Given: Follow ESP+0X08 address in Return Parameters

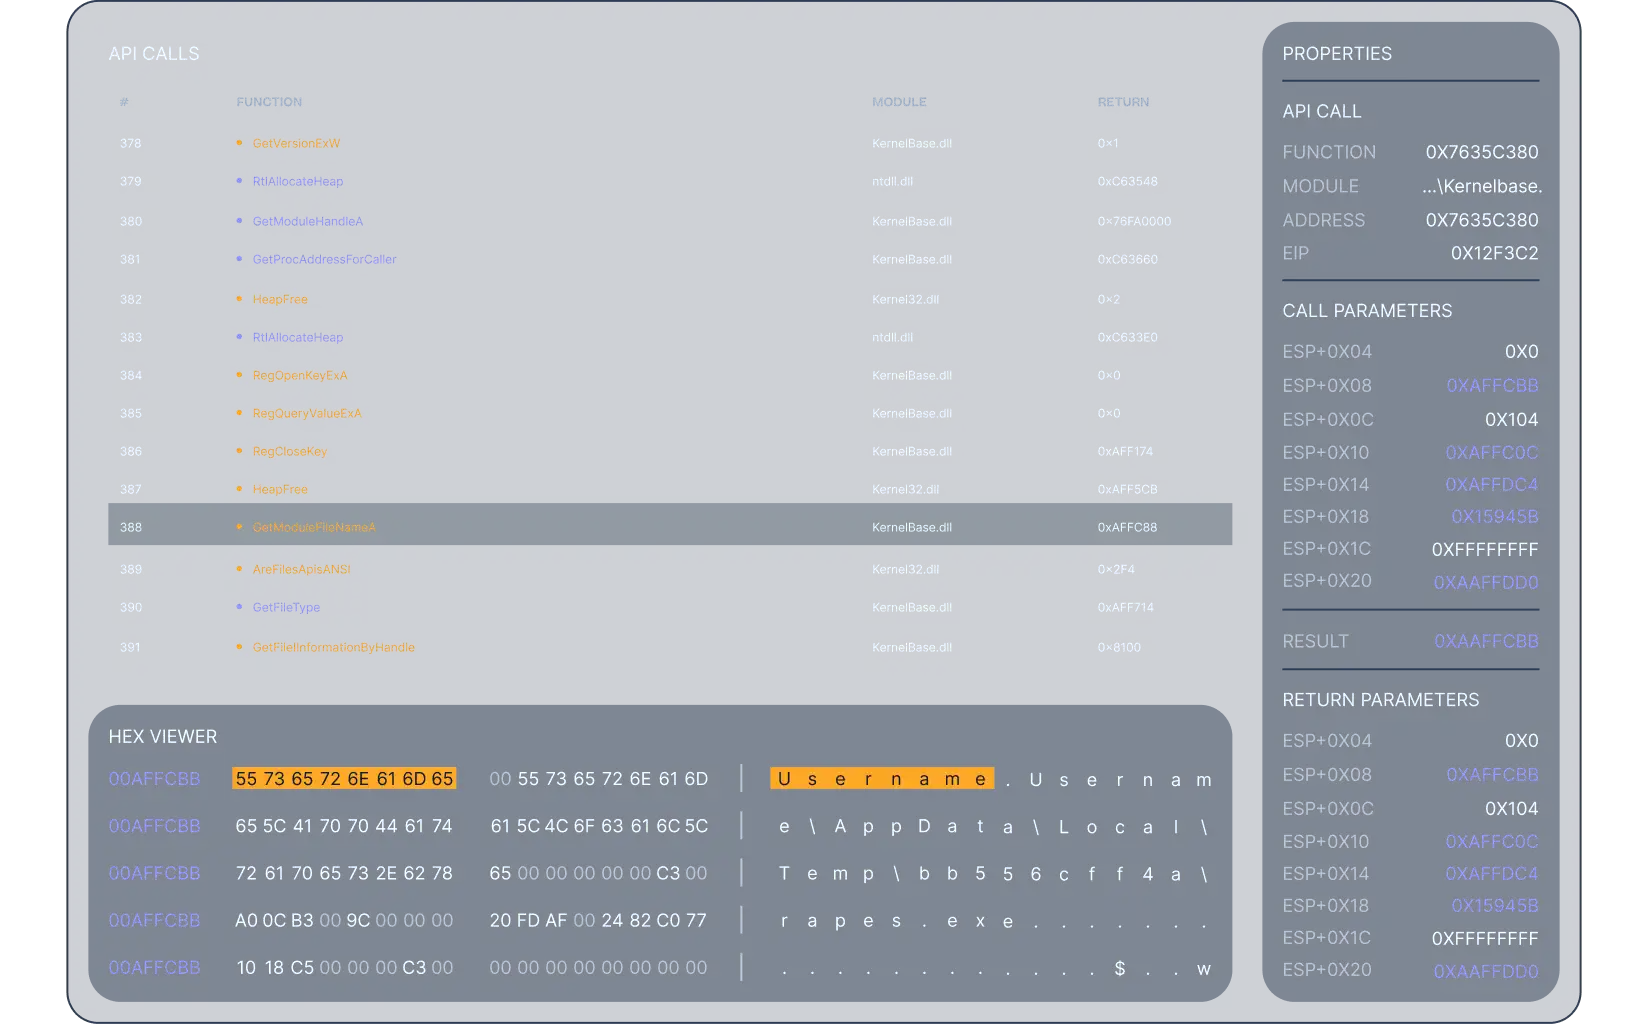Looking at the screenshot, I should 1492,774.
